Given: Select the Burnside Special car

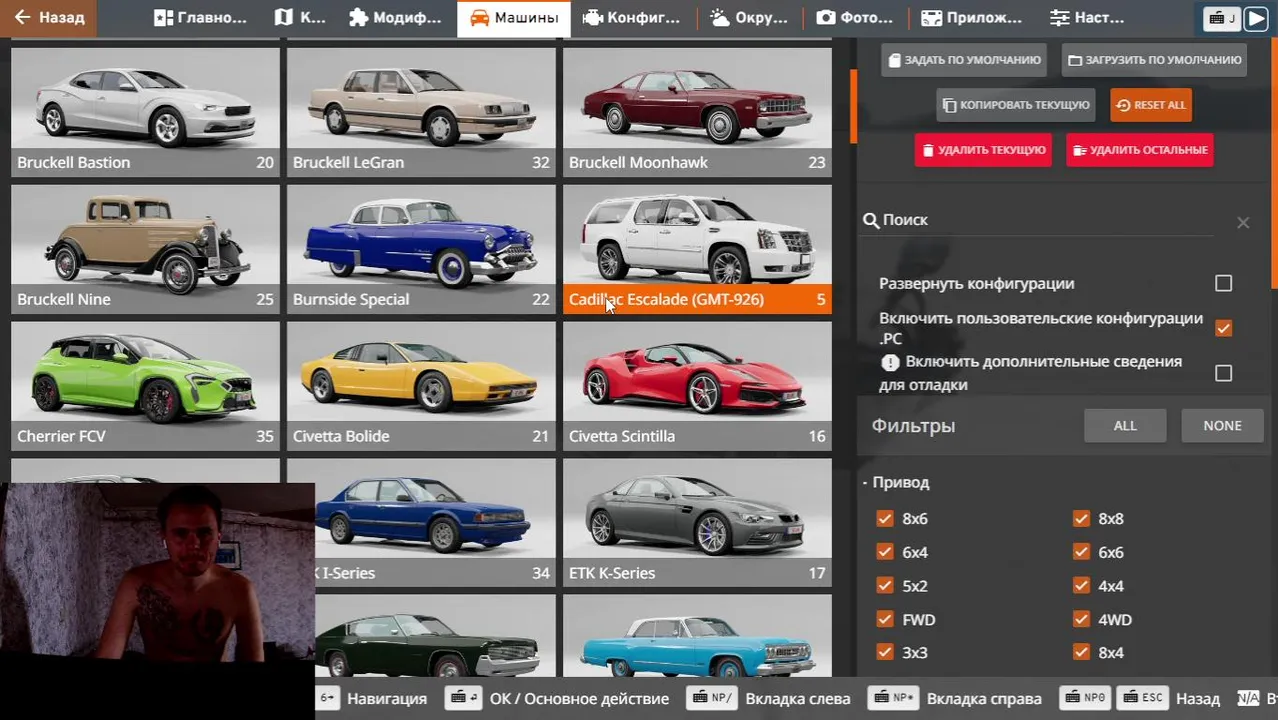Looking at the screenshot, I should (421, 249).
